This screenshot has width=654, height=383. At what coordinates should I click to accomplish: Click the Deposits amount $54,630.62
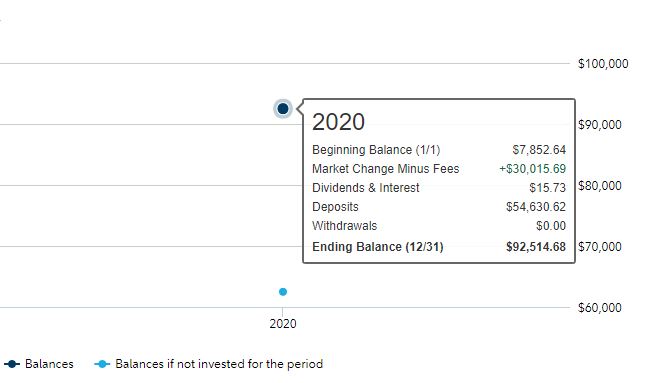tap(536, 207)
